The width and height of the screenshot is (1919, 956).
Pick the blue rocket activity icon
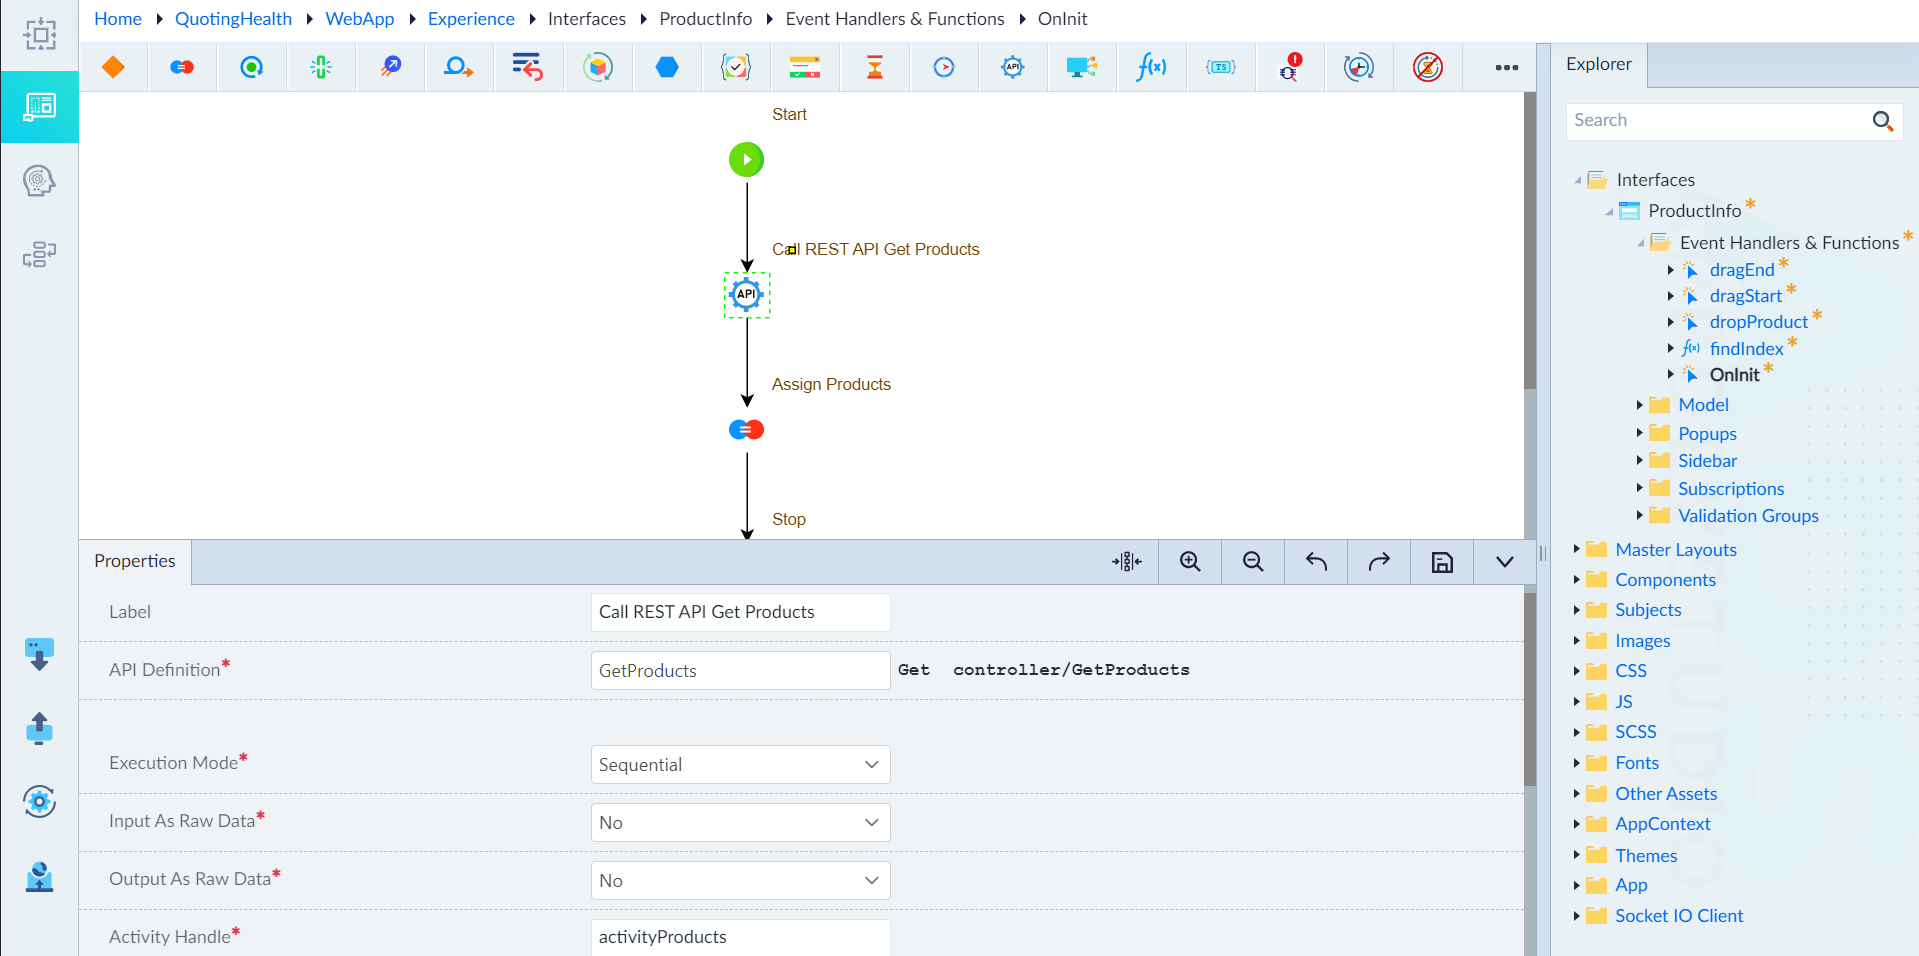click(x=390, y=67)
